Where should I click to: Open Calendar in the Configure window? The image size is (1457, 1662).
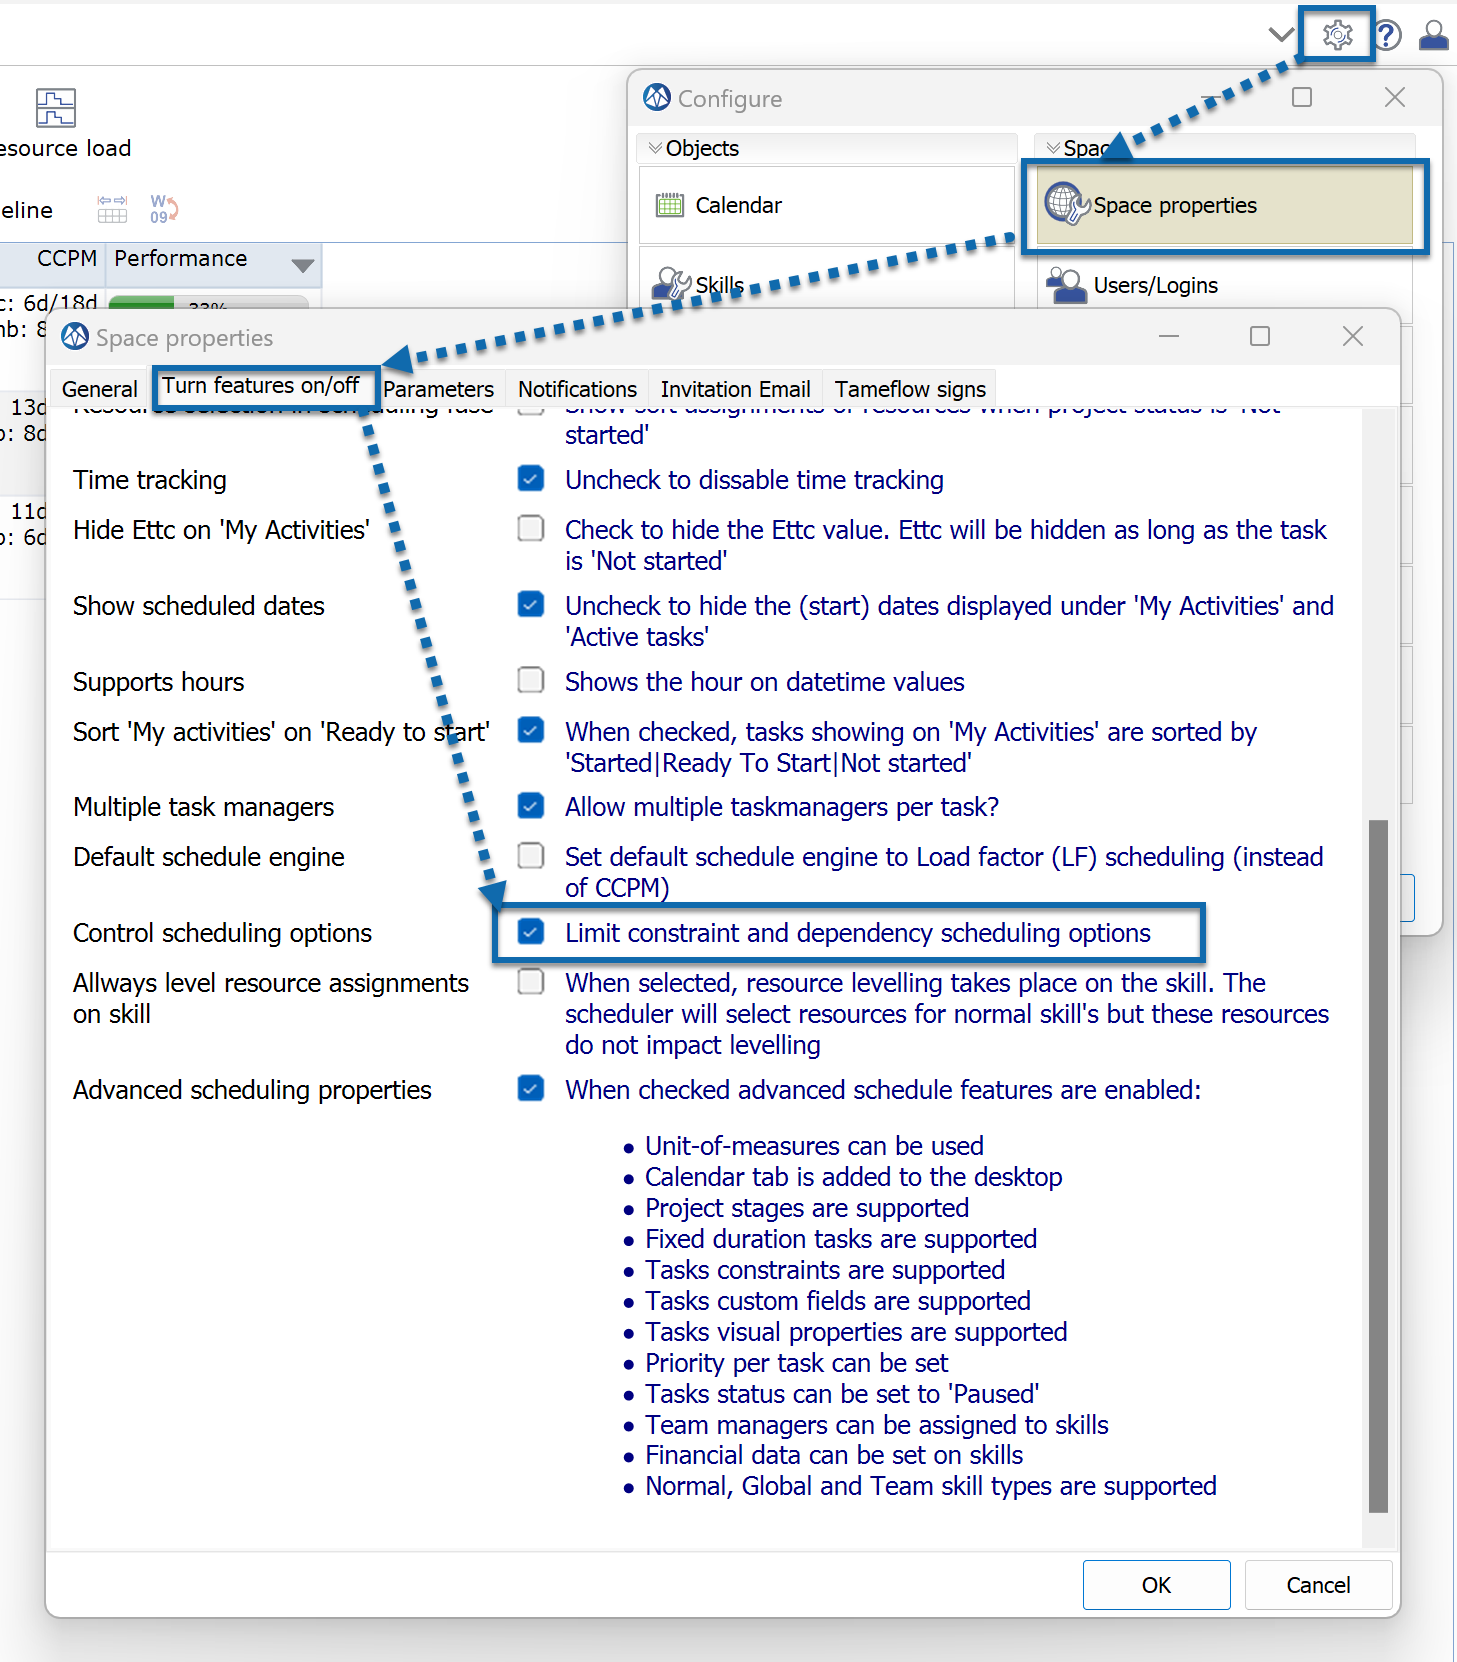pyautogui.click(x=828, y=205)
